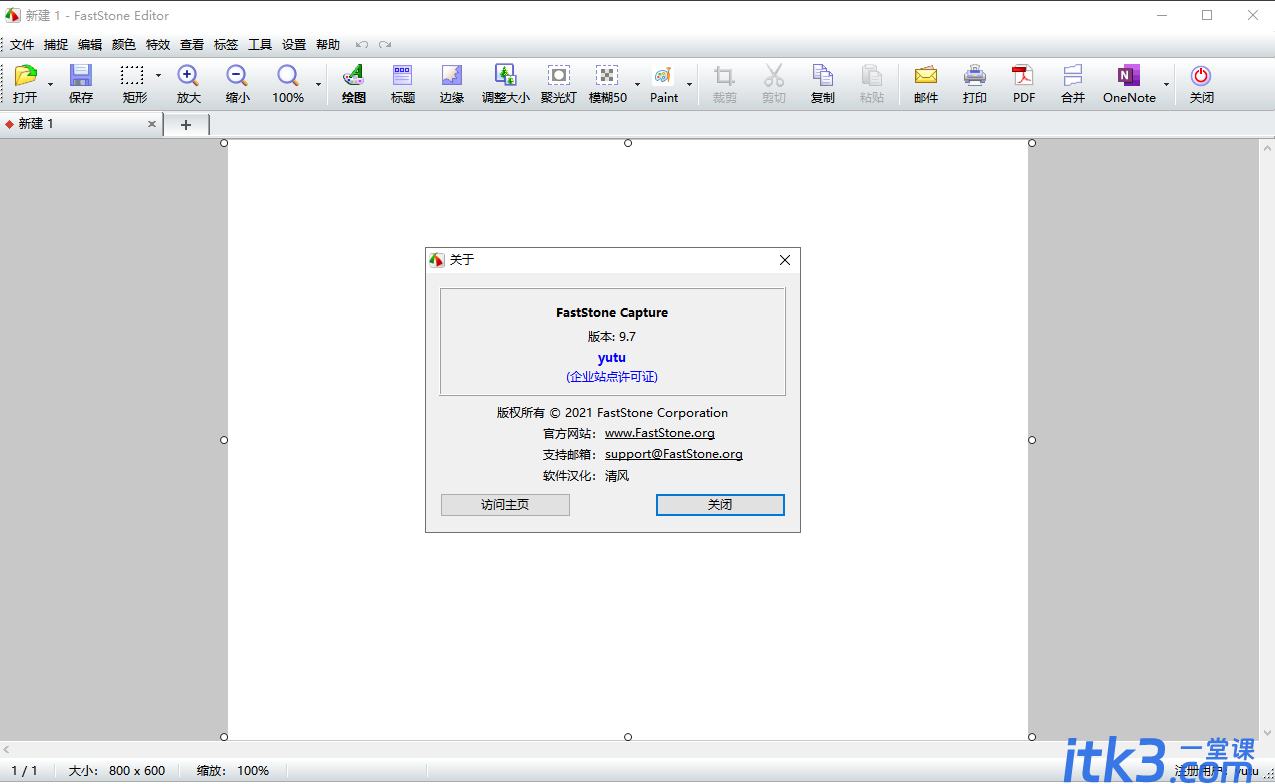This screenshot has height=784, width=1275.
Task: Click the vertical scrollbar beside the canvas
Action: (x=1267, y=439)
